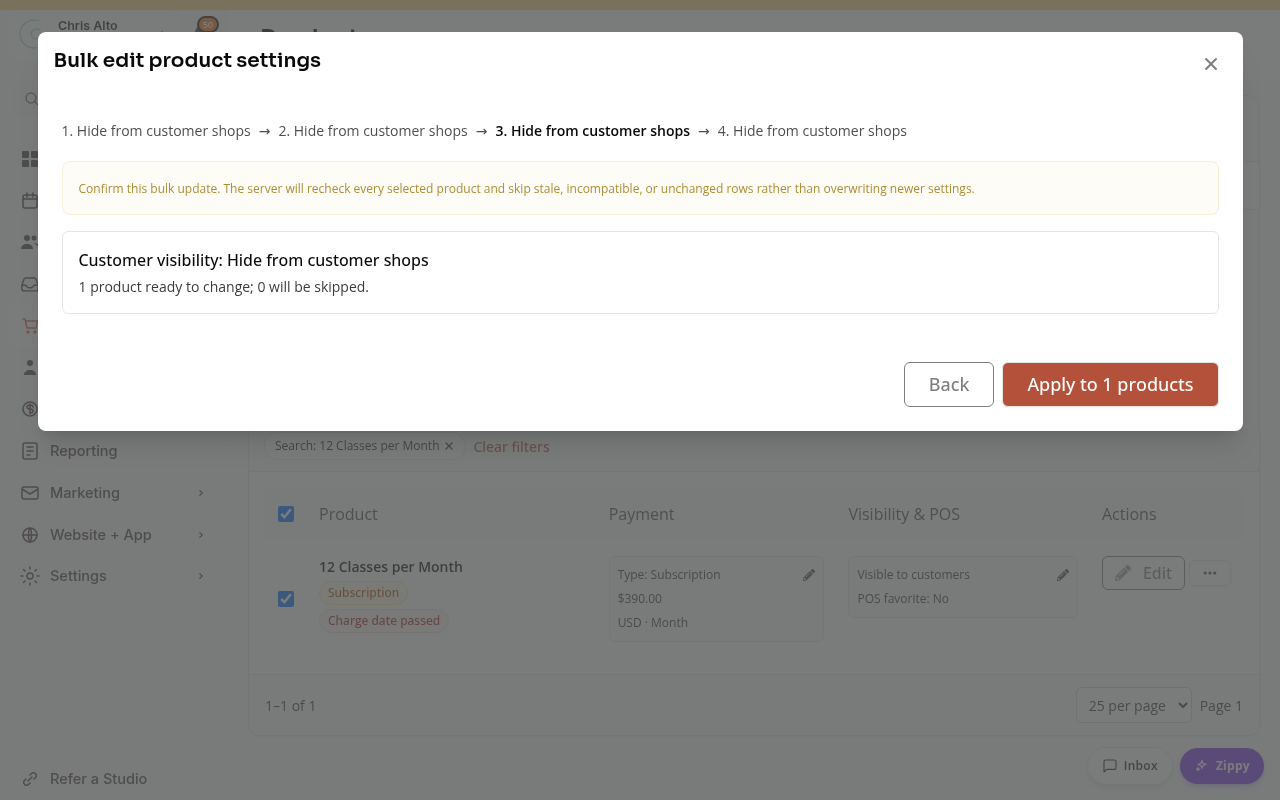Click the $390.00 price value
Viewport: 1280px width, 800px height.
640,599
